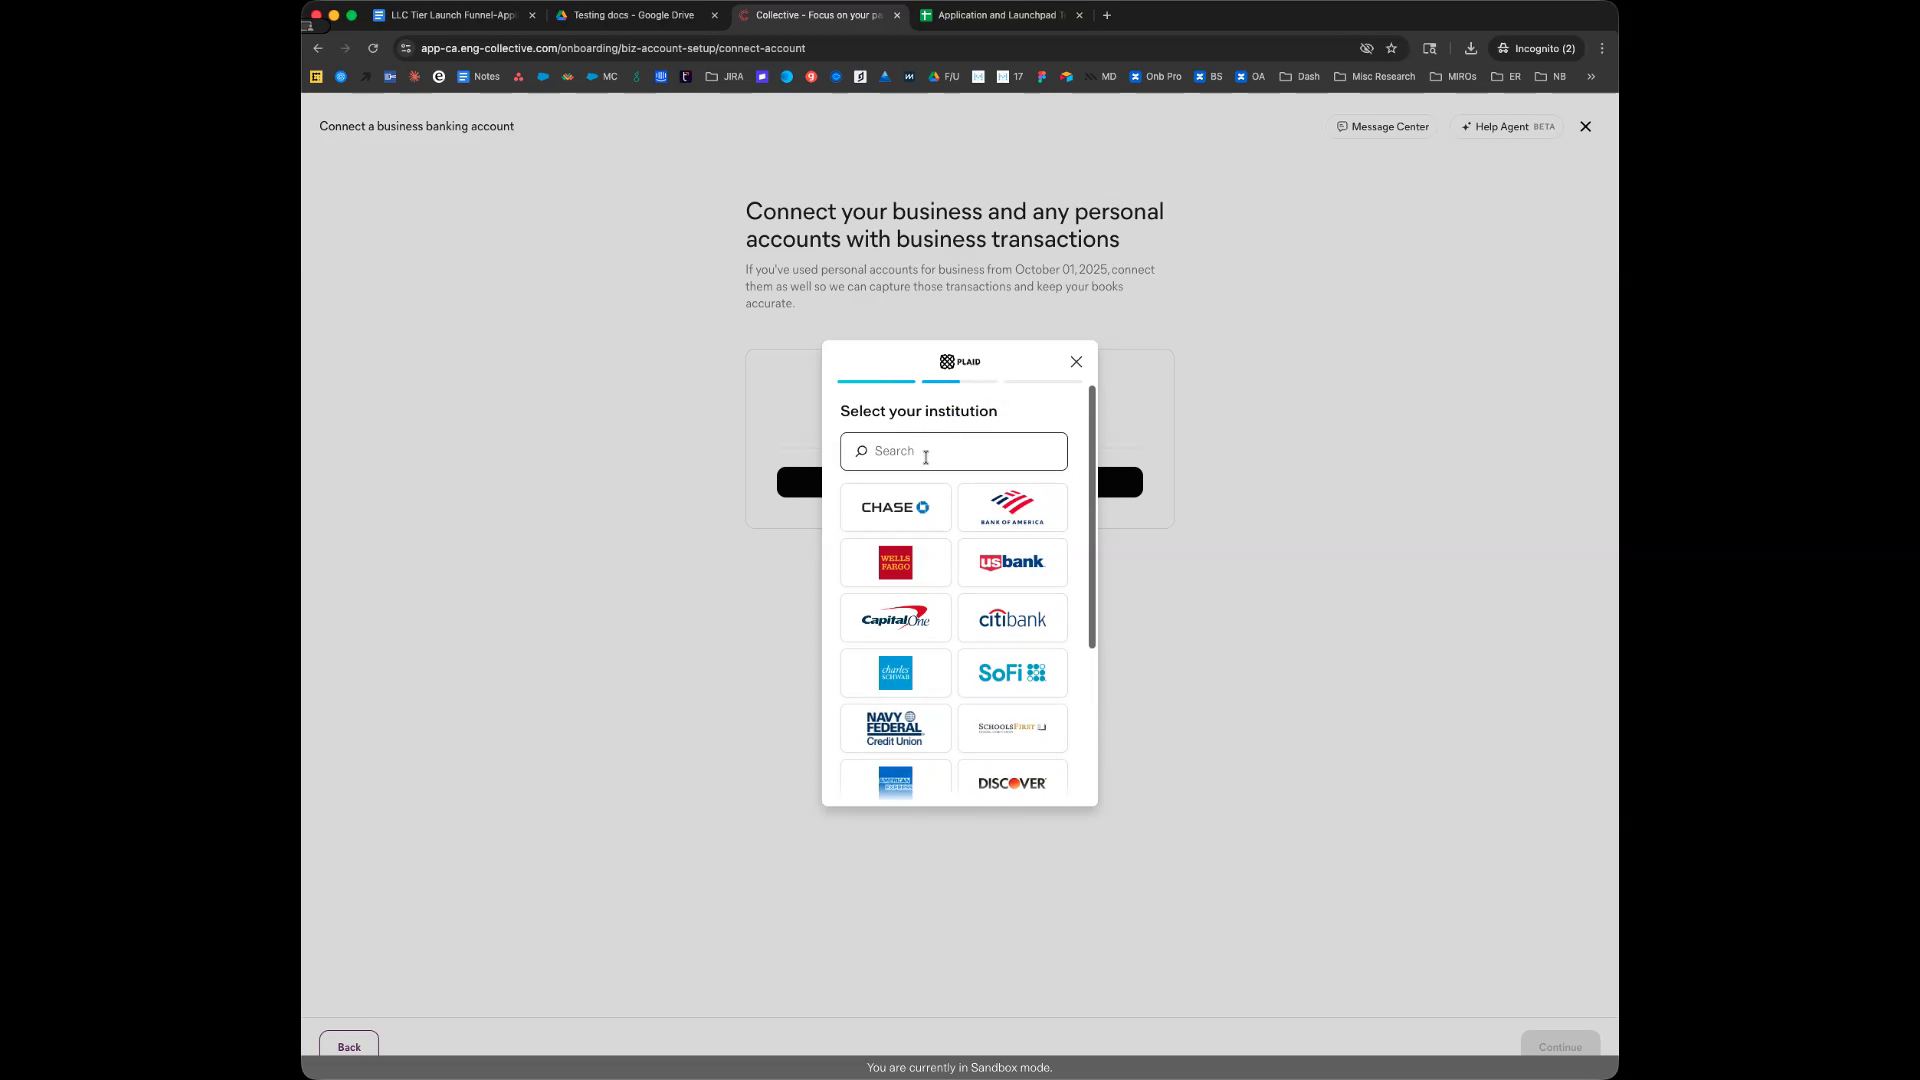The image size is (1920, 1080).
Task: Open the JIRA bookmarks folder
Action: 724,77
